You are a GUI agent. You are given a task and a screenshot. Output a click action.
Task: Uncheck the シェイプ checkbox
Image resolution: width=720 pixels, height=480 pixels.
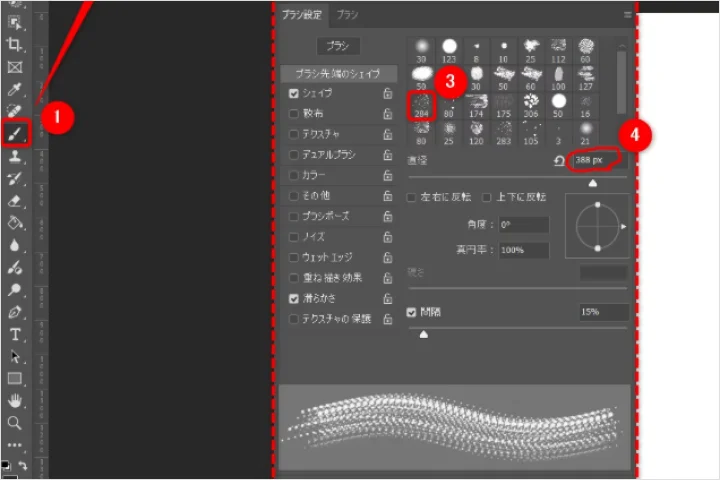click(x=294, y=93)
